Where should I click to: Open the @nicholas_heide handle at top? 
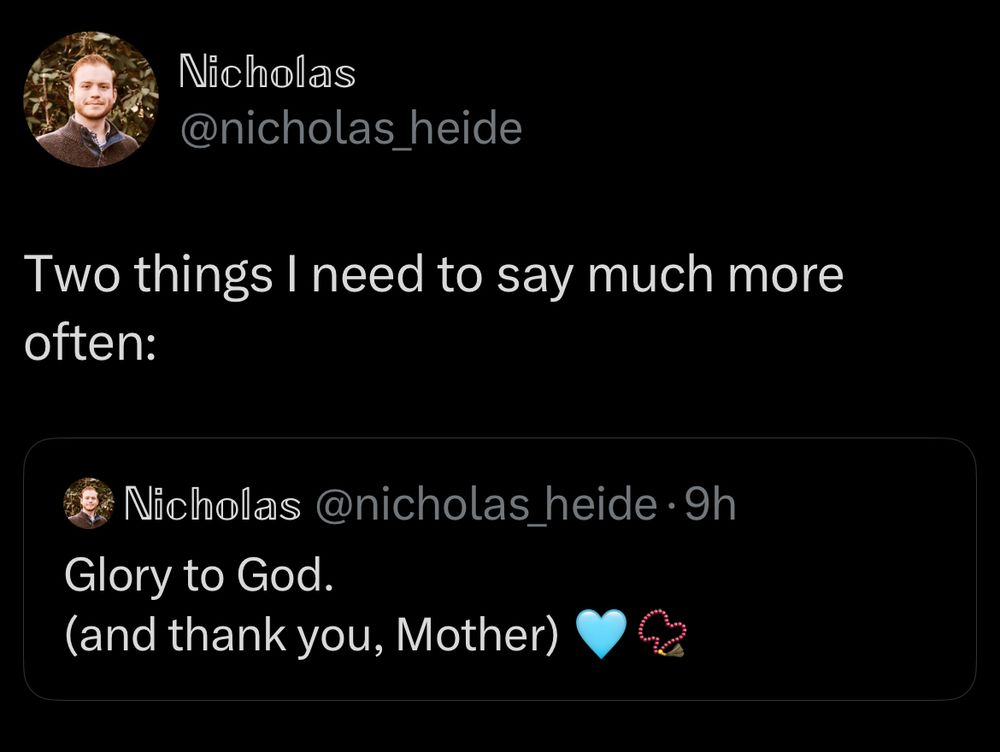pos(351,129)
